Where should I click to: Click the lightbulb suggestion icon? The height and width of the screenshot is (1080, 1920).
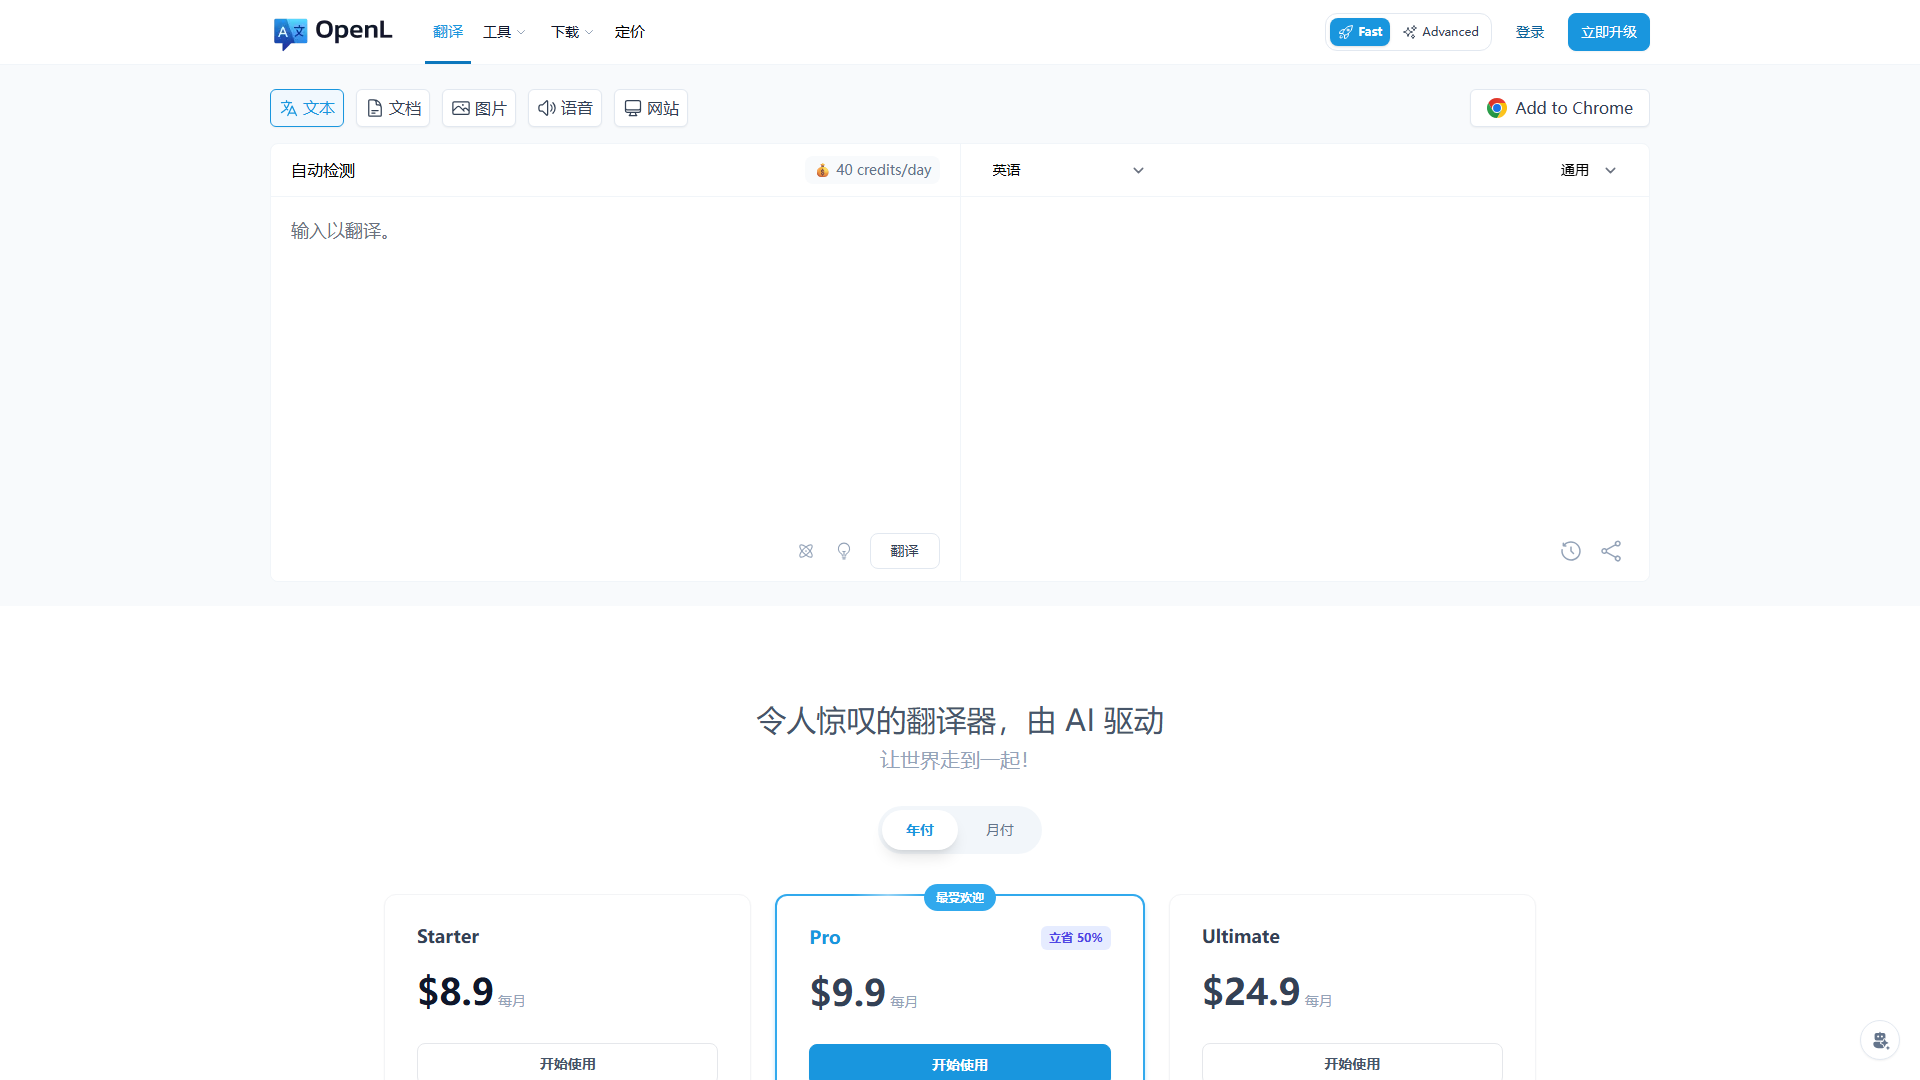(x=844, y=551)
